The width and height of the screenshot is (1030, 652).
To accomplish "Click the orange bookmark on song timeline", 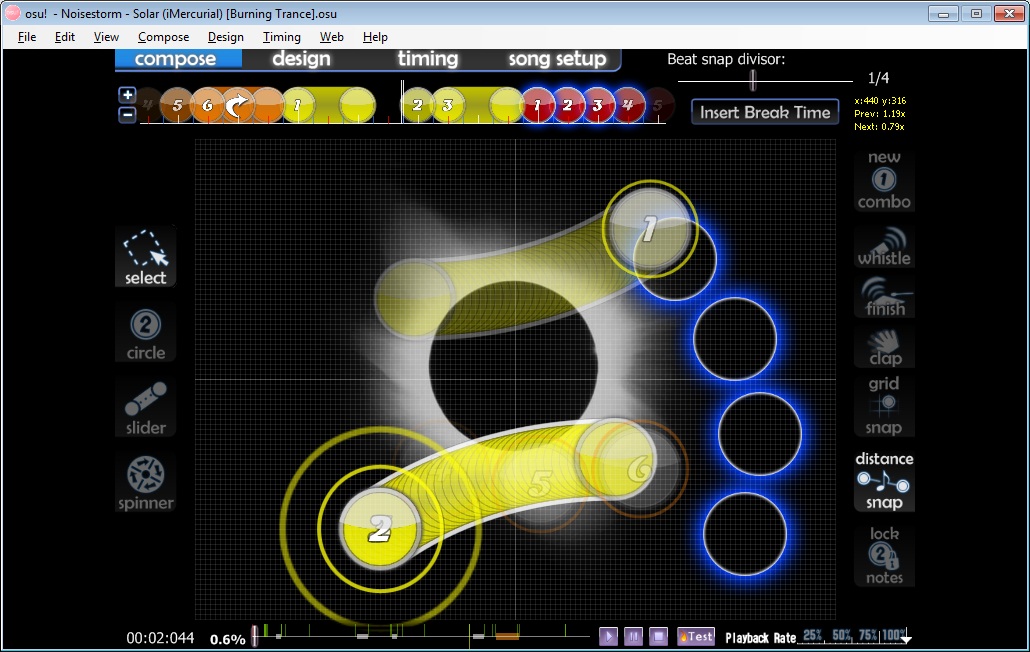I will [x=507, y=636].
